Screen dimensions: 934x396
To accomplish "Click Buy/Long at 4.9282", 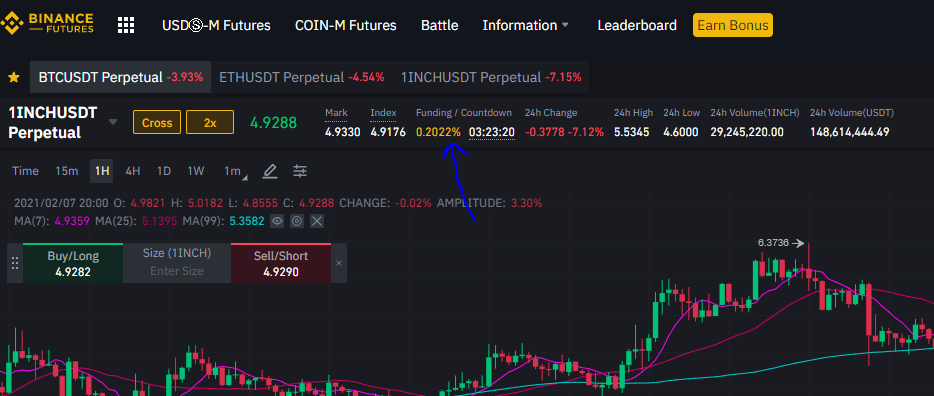I will coord(73,263).
